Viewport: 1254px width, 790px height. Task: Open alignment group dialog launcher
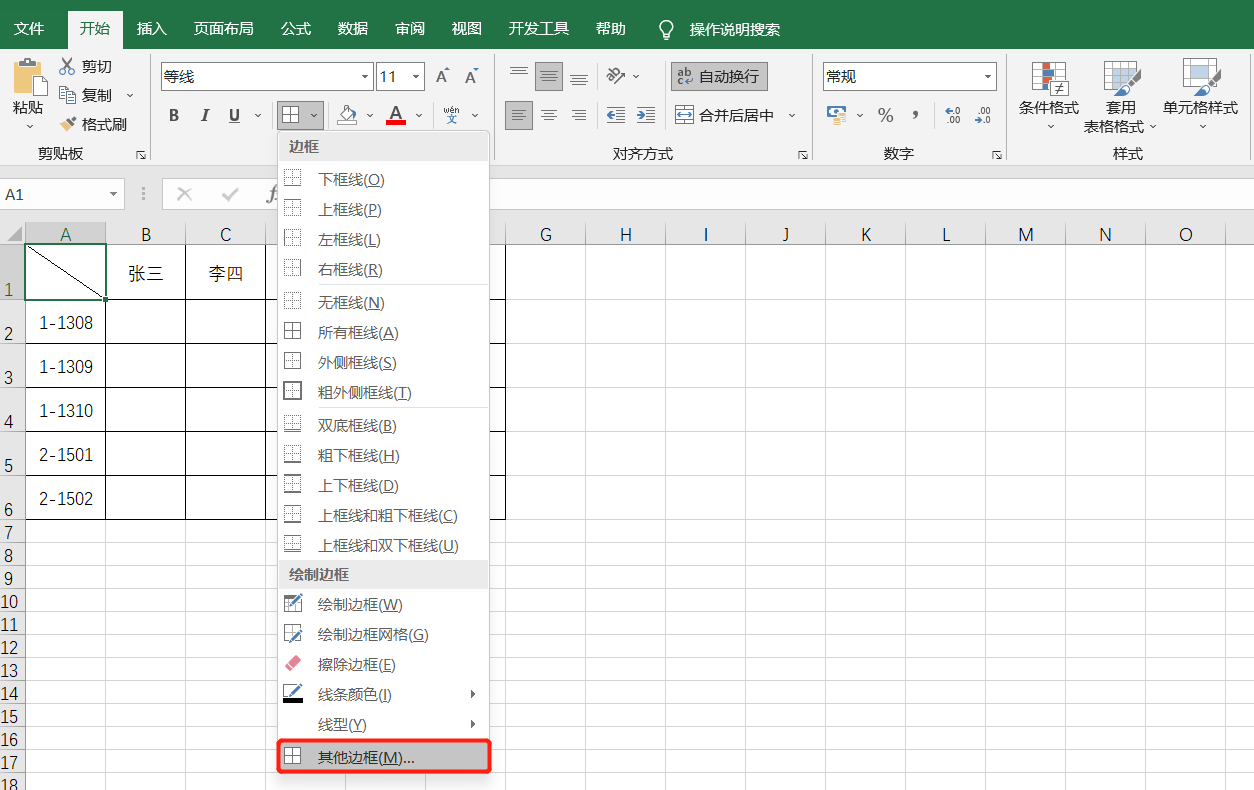pyautogui.click(x=802, y=155)
